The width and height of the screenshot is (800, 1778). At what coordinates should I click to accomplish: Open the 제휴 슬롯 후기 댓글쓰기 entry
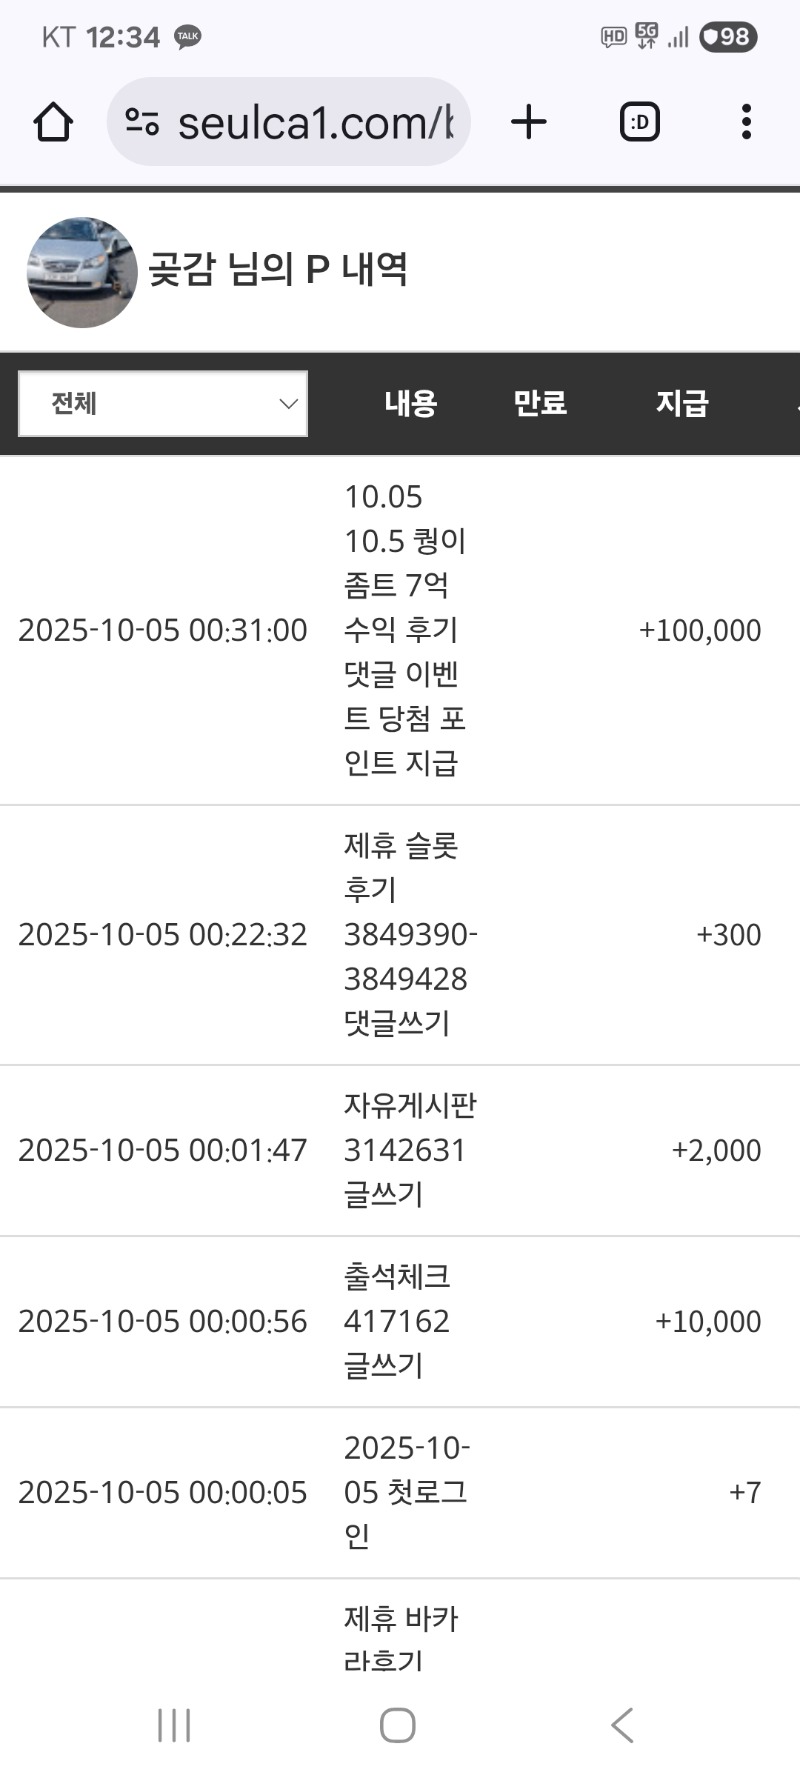409,934
